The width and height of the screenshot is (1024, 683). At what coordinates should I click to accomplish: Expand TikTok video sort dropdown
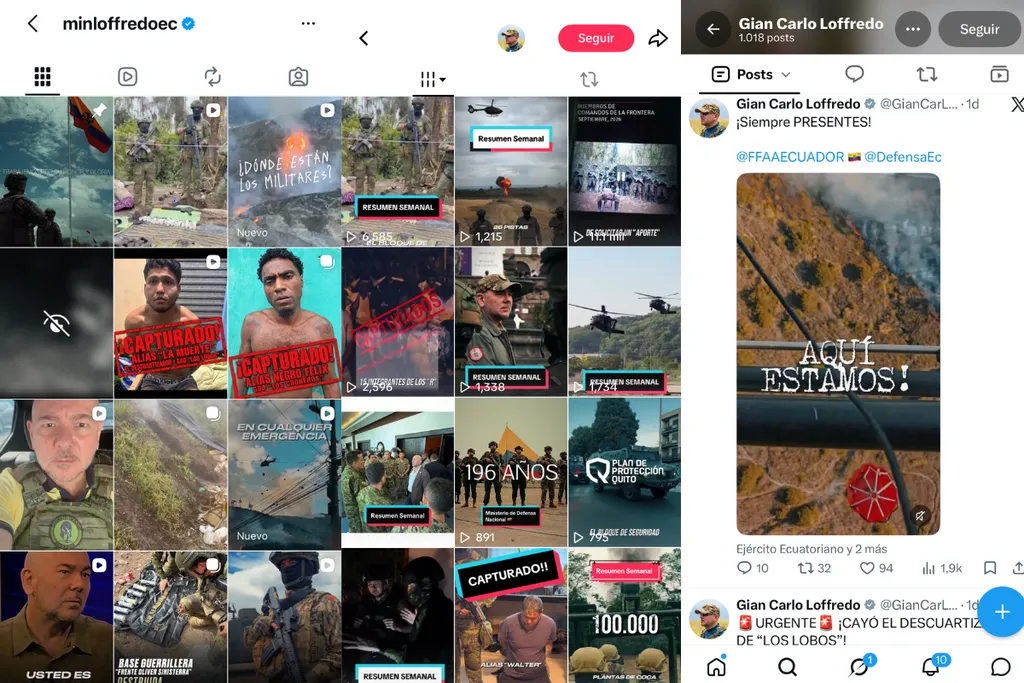[432, 80]
